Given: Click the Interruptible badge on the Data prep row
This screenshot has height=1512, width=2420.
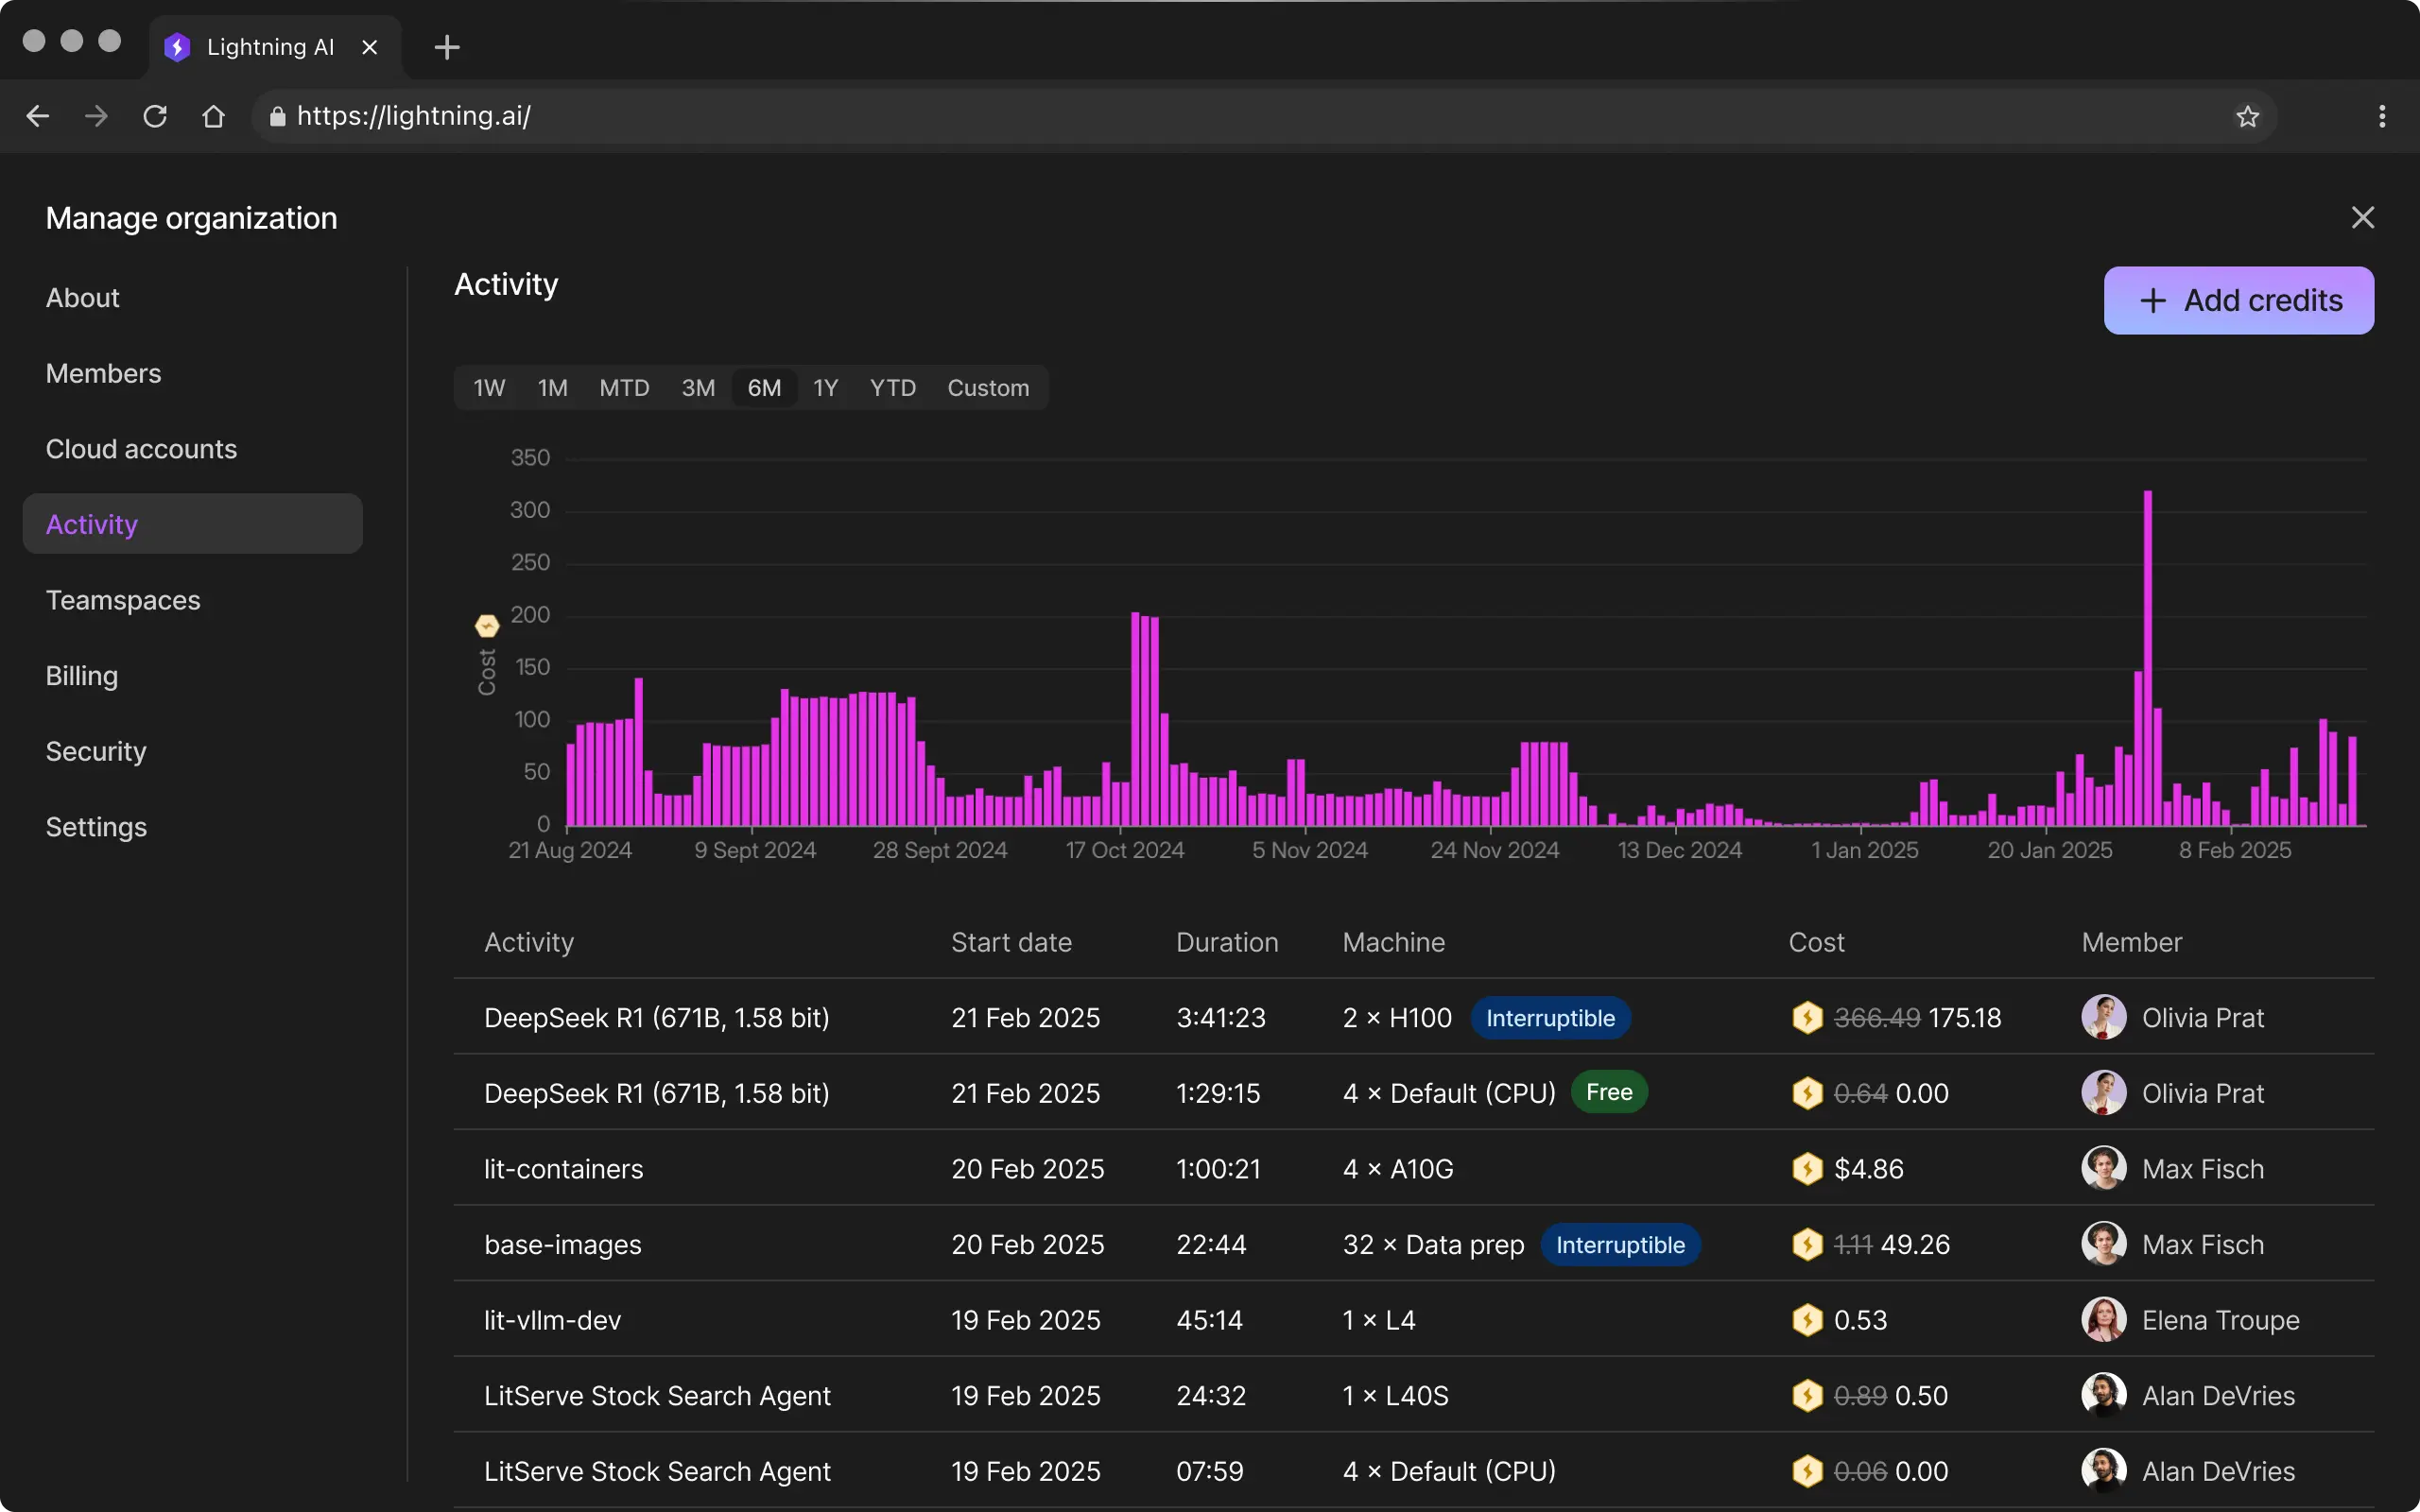Looking at the screenshot, I should [x=1620, y=1245].
